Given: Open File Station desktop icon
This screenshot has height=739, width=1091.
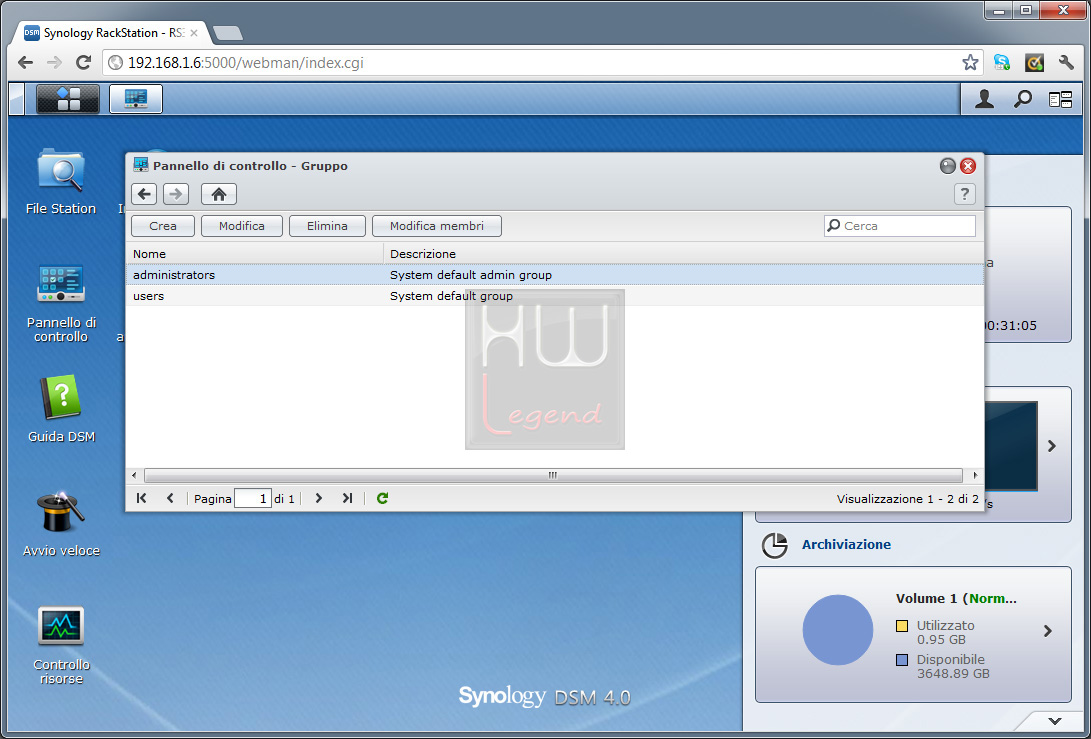Looking at the screenshot, I should (61, 181).
